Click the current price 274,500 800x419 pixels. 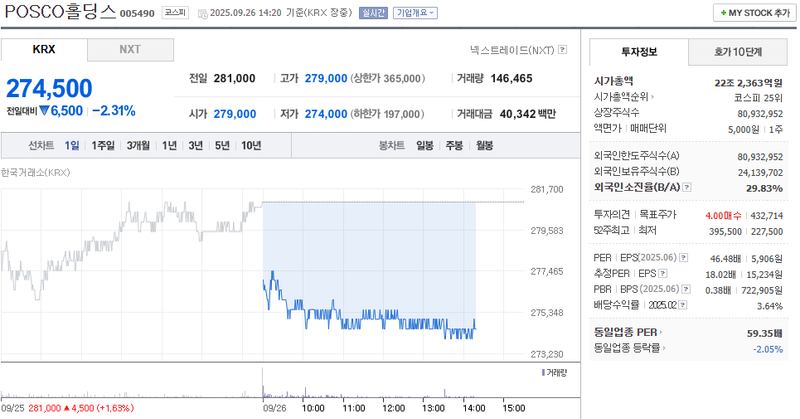49,88
